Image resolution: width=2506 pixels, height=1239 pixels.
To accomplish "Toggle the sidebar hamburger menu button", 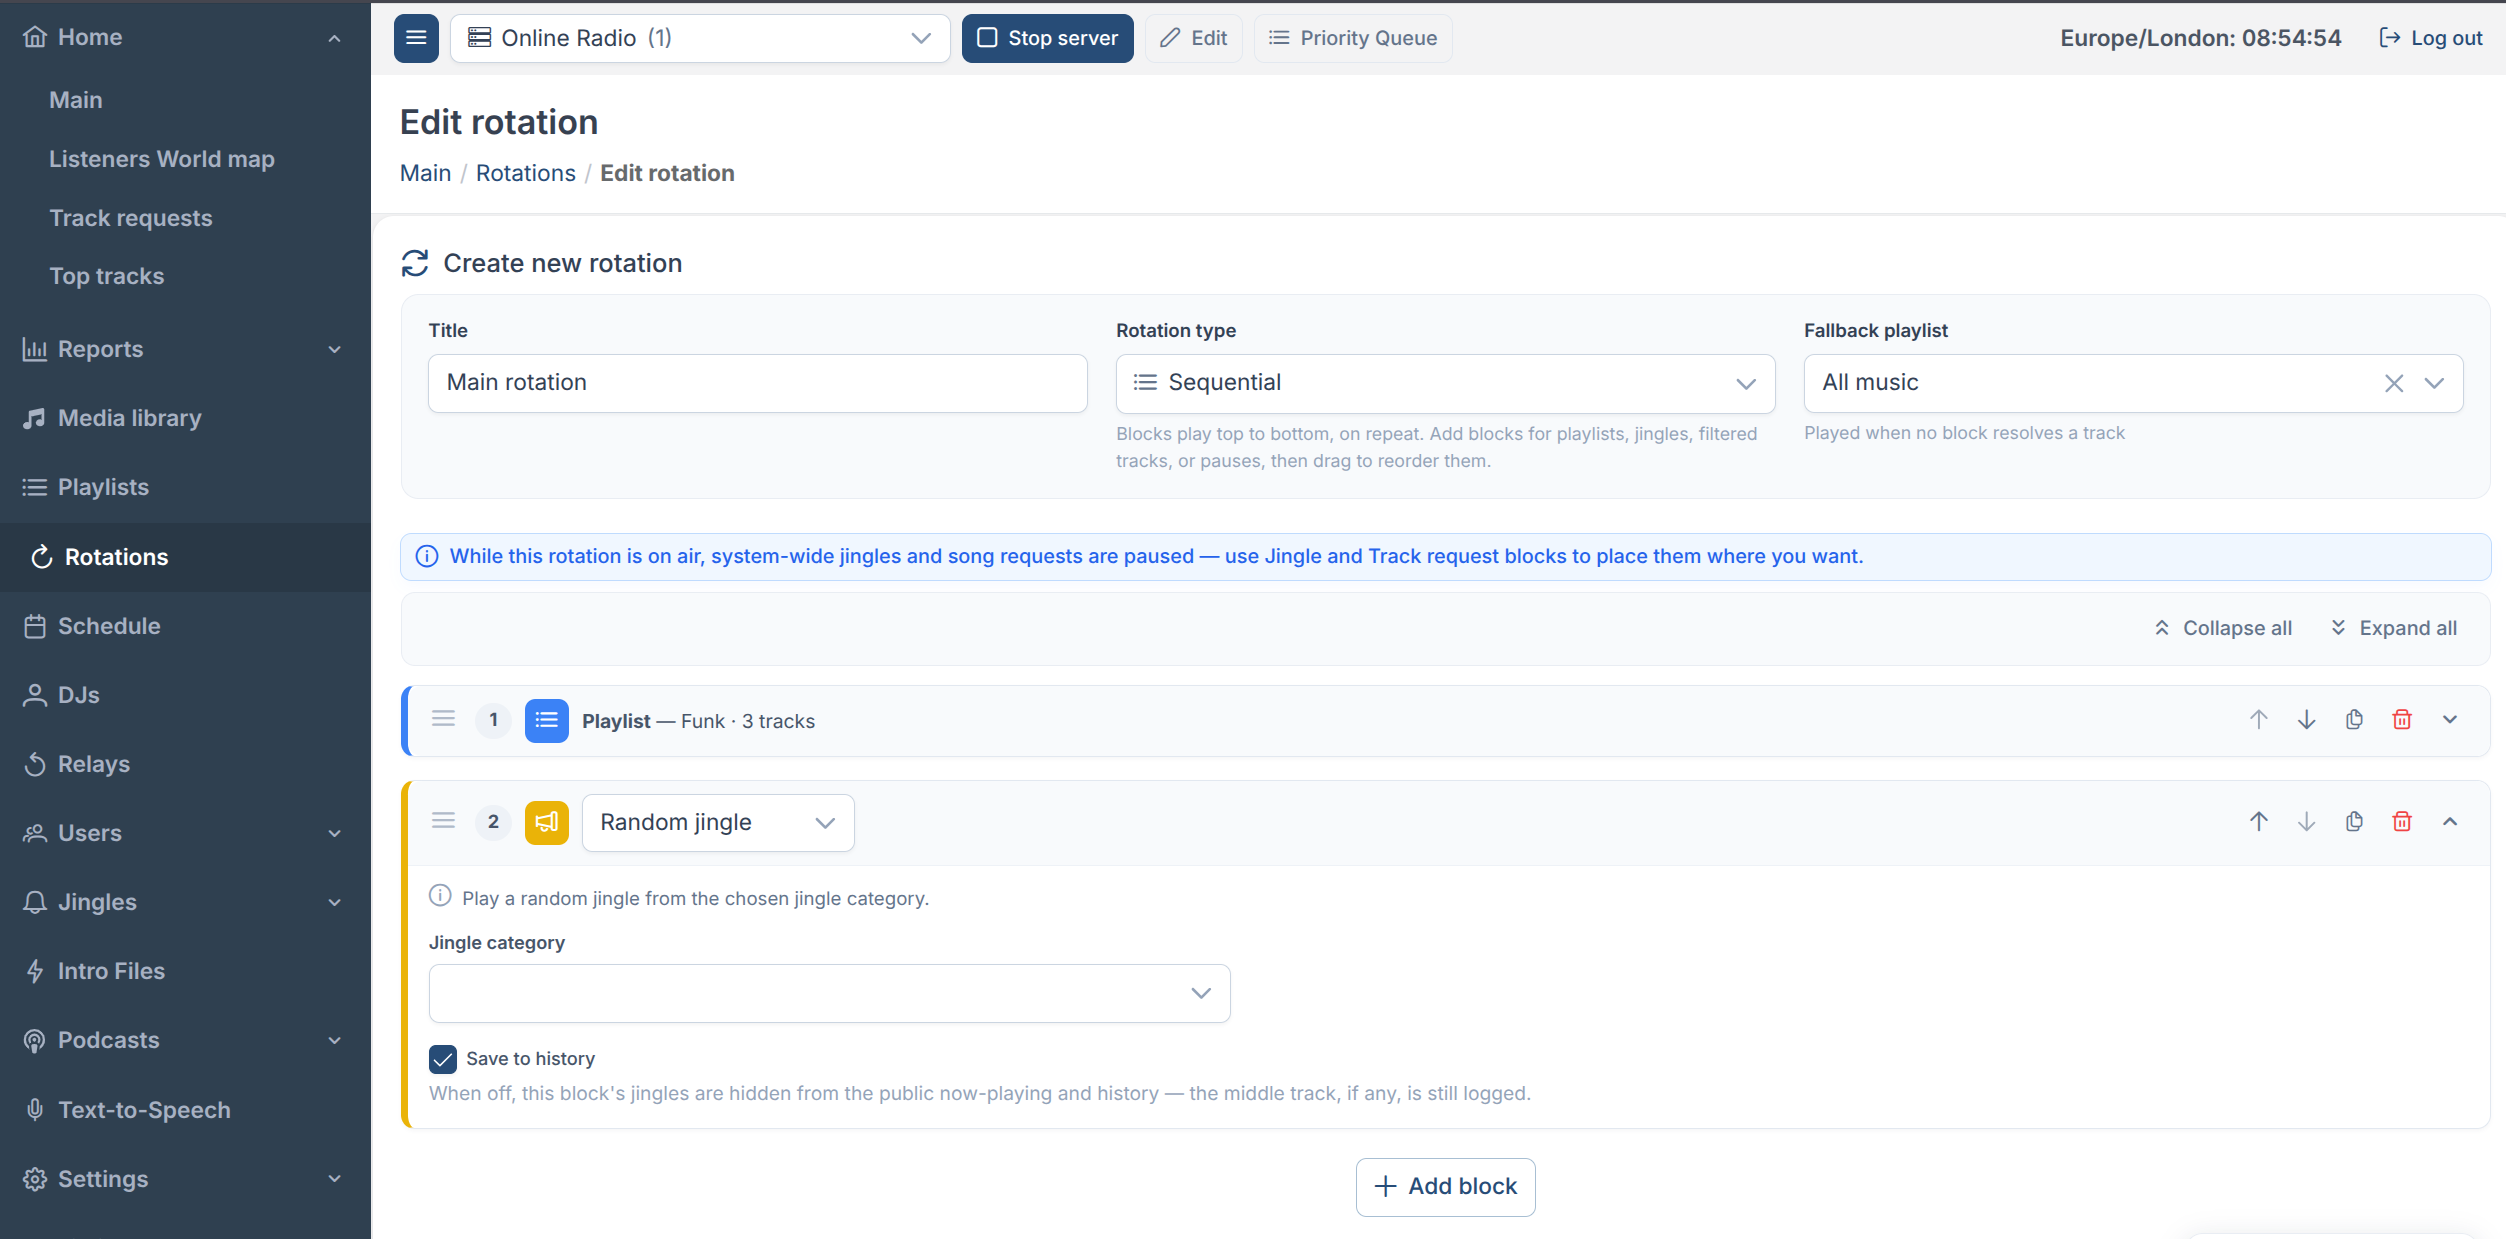I will tap(416, 38).
